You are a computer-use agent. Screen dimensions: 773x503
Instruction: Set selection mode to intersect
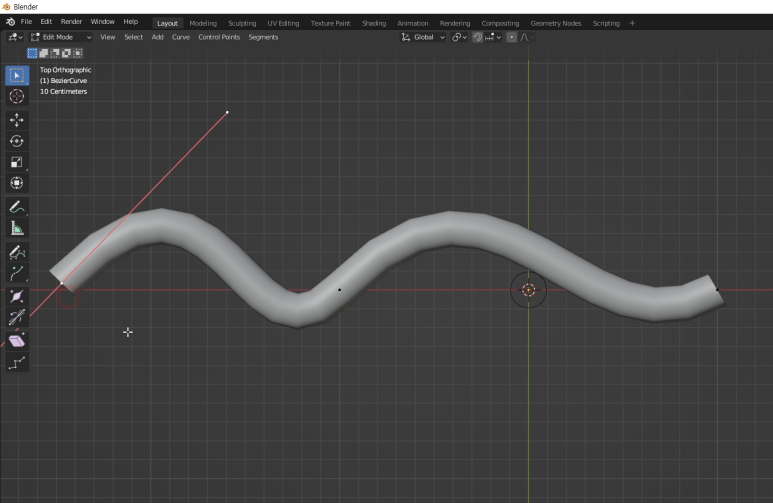point(77,53)
